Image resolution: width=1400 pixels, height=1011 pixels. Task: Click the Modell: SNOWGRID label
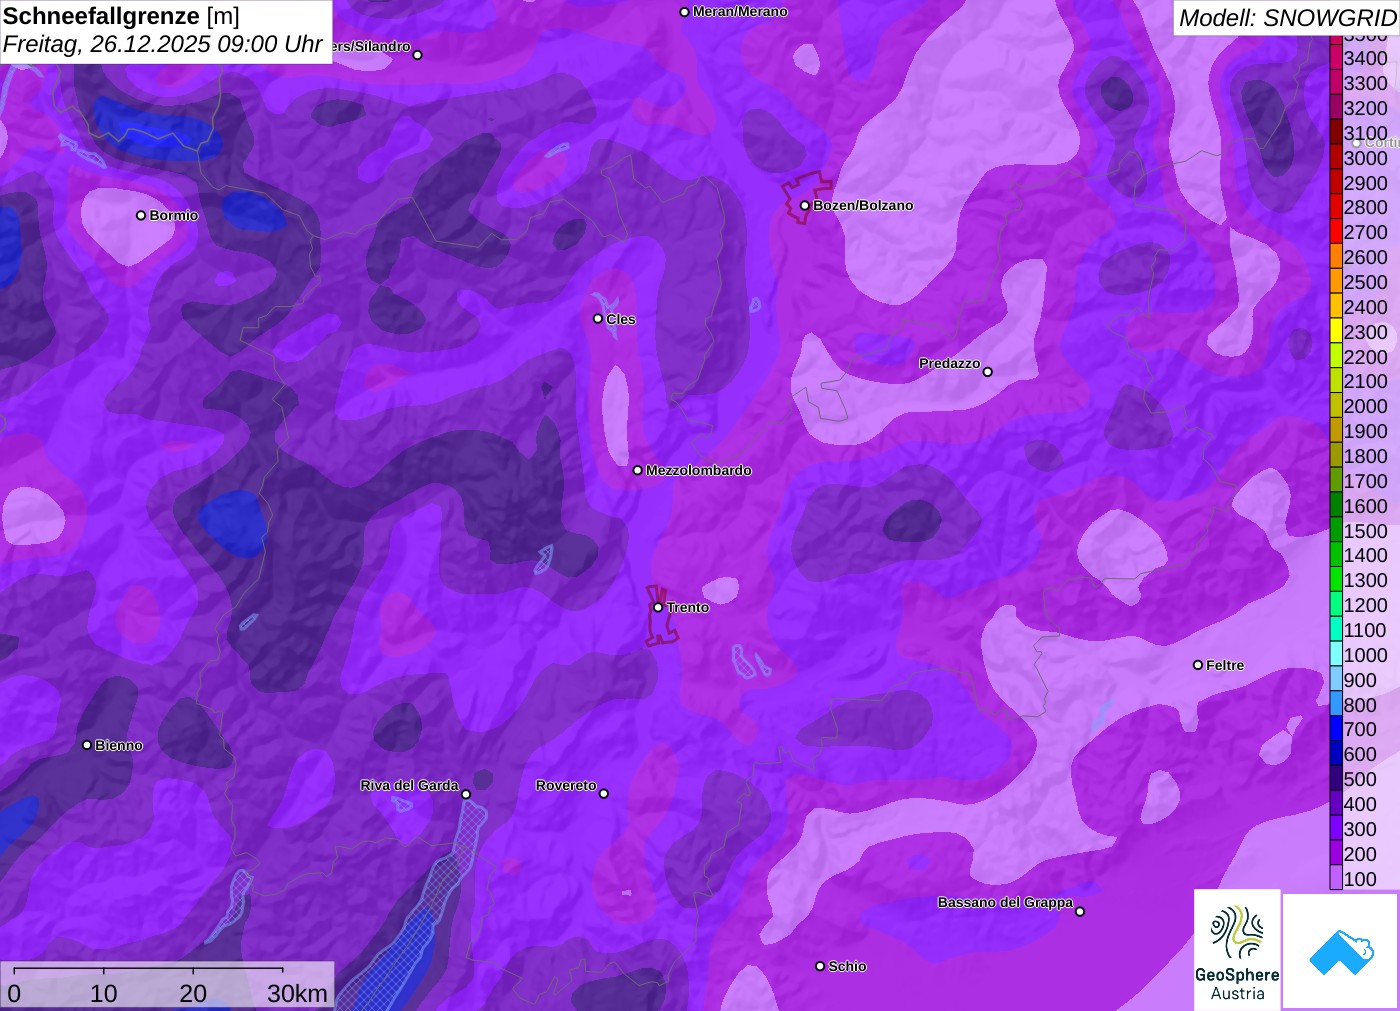coord(1287,18)
